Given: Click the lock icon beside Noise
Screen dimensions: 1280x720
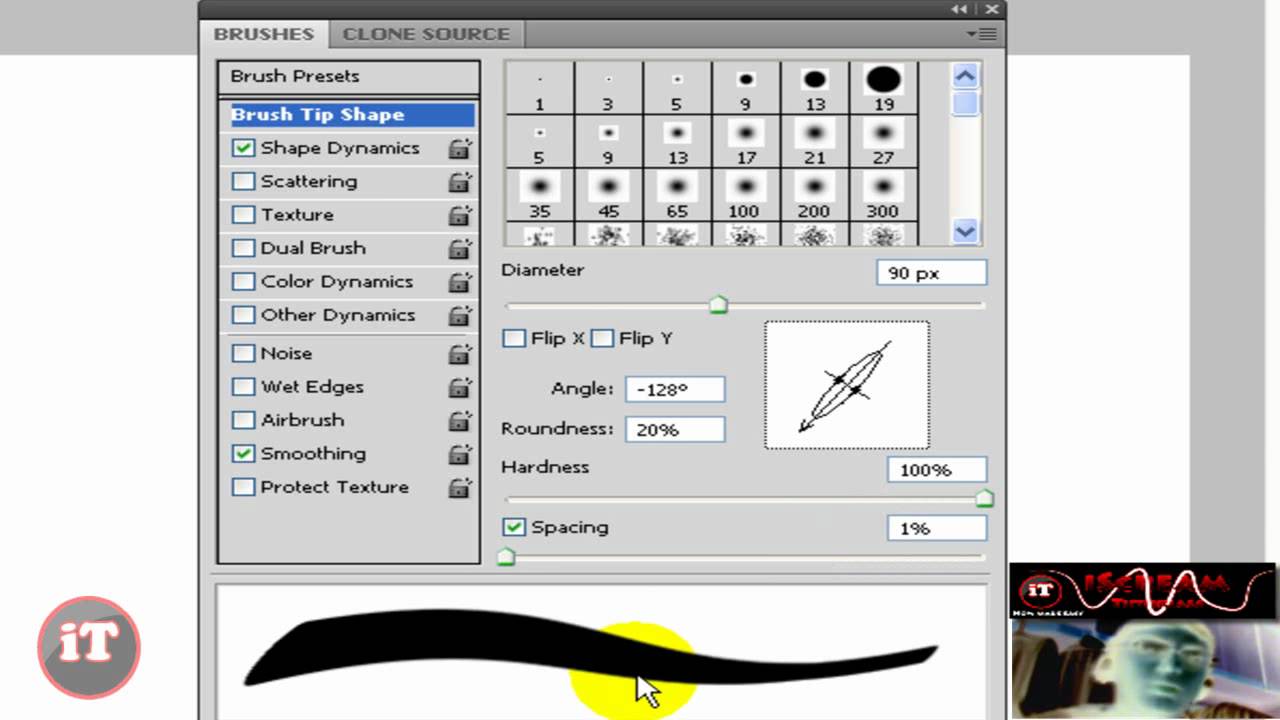Looking at the screenshot, I should [459, 354].
